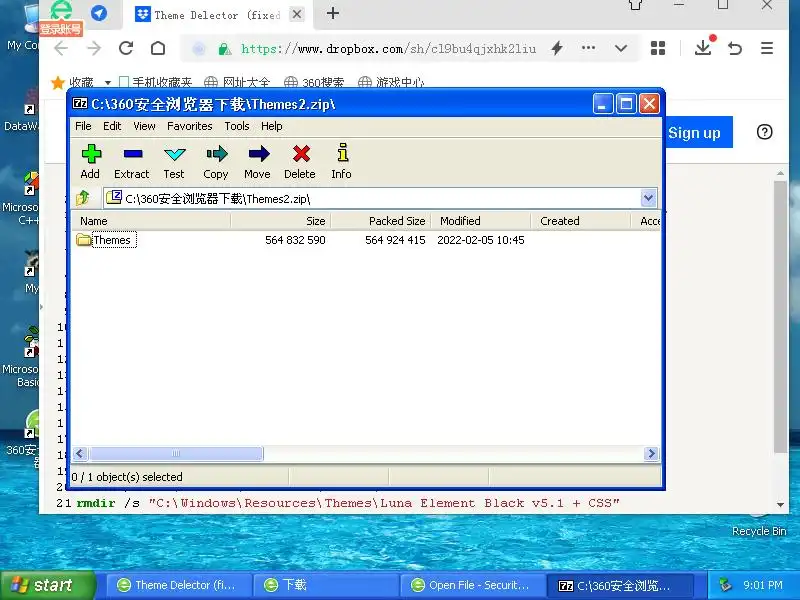Viewport: 800px width, 600px height.
Task: Switch to the 下载 taskbar window
Action: 327,585
